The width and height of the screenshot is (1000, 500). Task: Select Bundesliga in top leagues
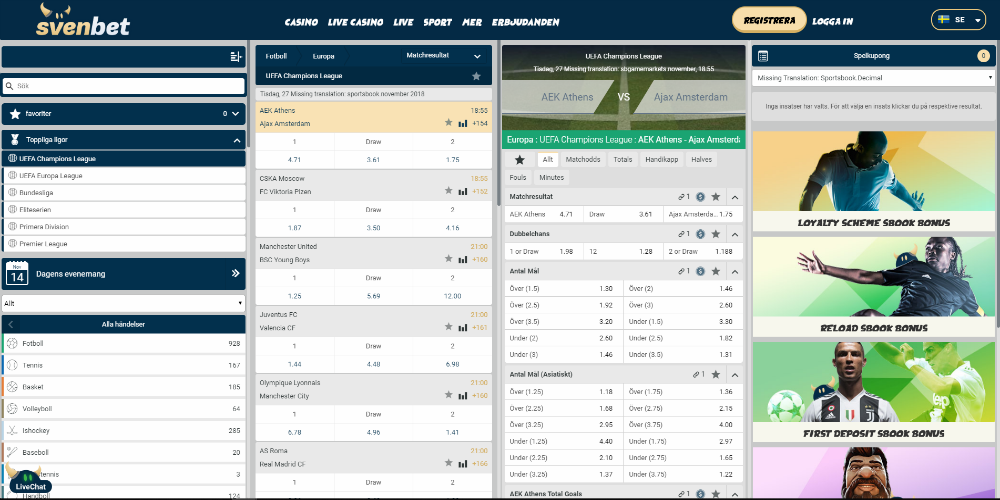tap(124, 193)
